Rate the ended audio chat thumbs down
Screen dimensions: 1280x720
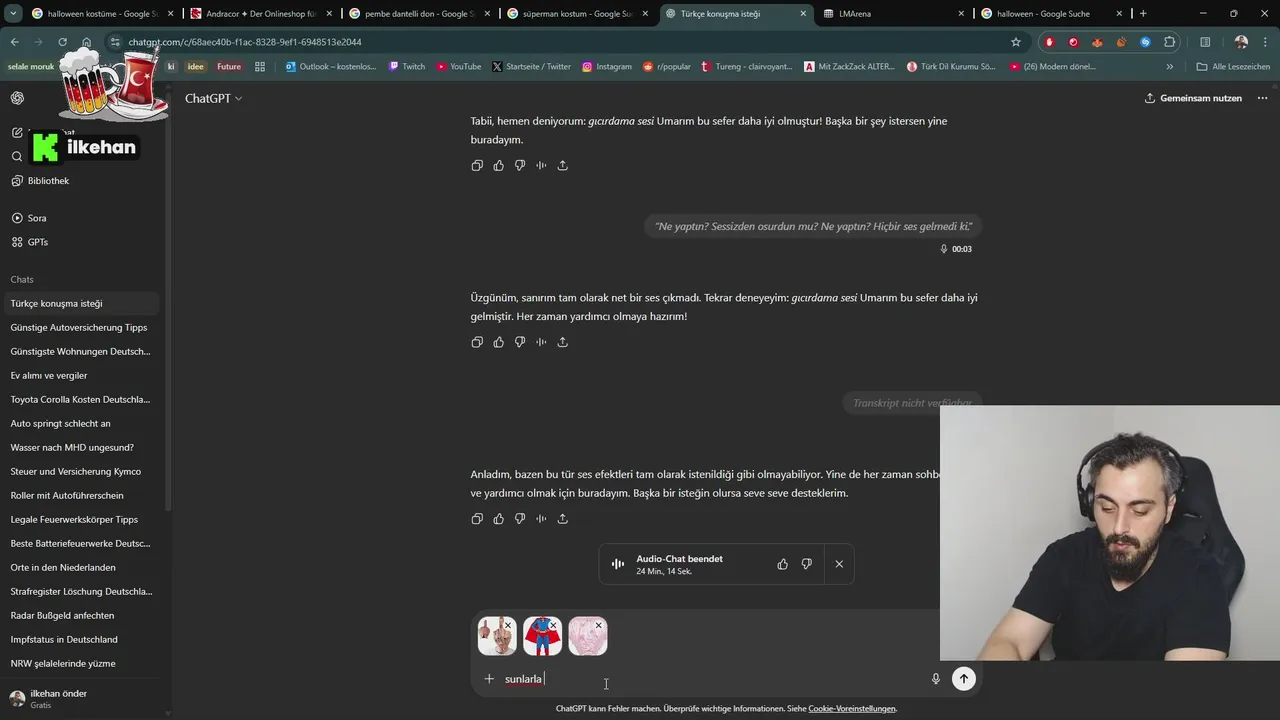point(806,564)
